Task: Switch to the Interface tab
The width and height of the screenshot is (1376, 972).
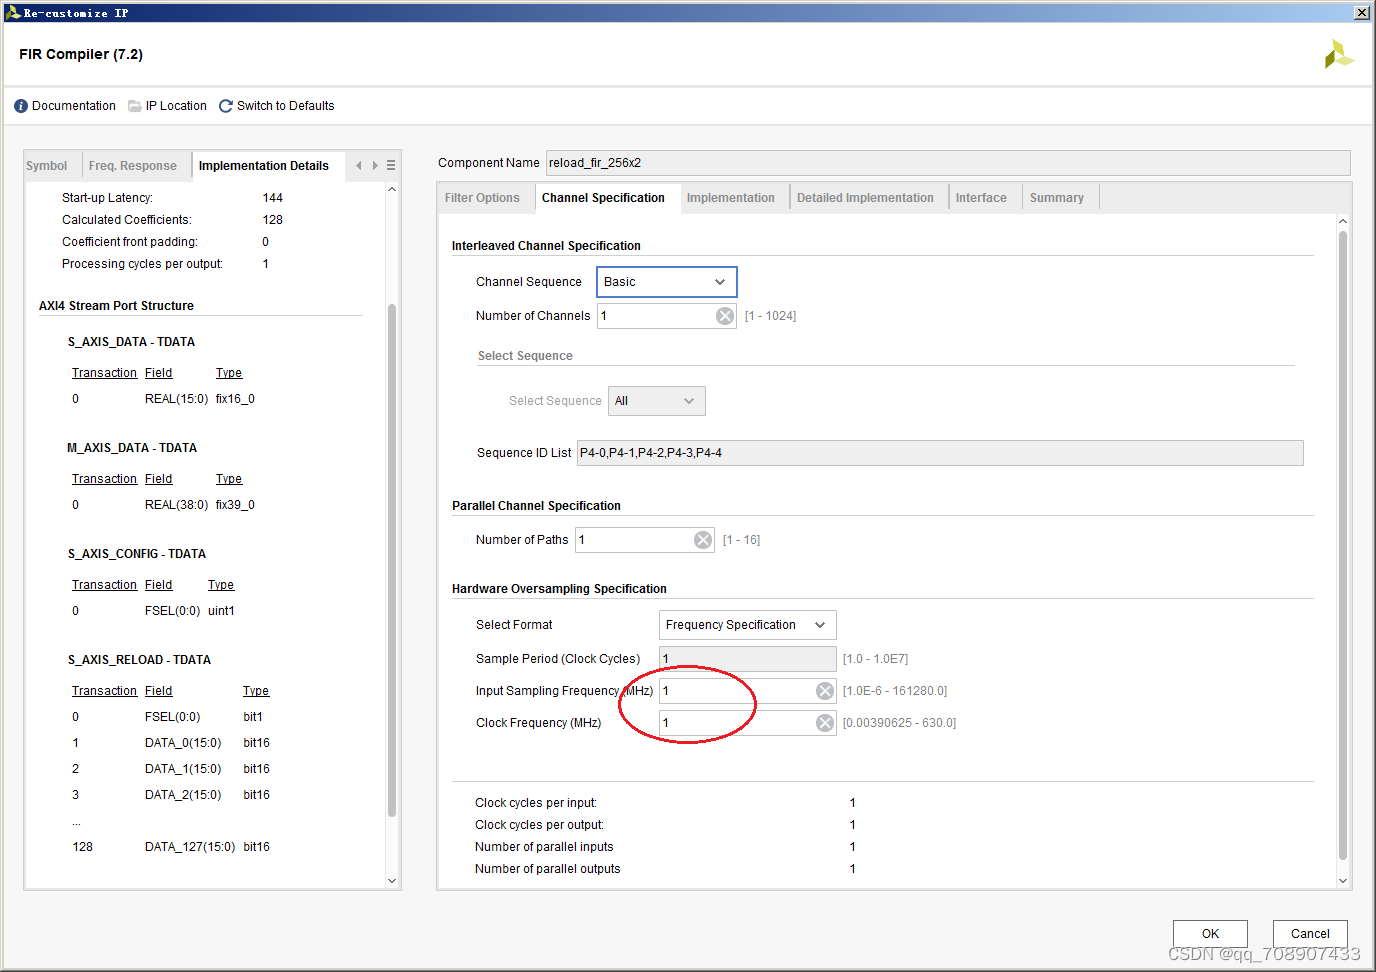Action: tap(981, 198)
